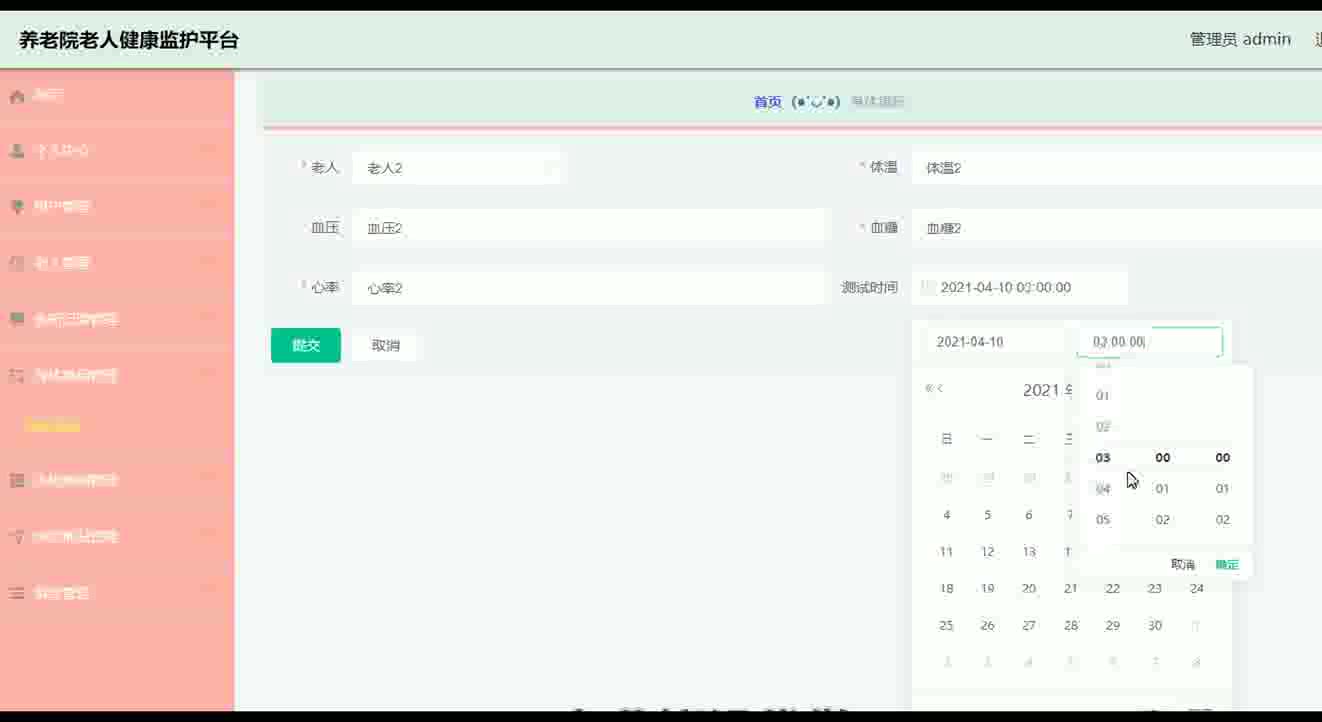Pick calendar day 21
This screenshot has width=1322, height=722.
click(x=1071, y=589)
